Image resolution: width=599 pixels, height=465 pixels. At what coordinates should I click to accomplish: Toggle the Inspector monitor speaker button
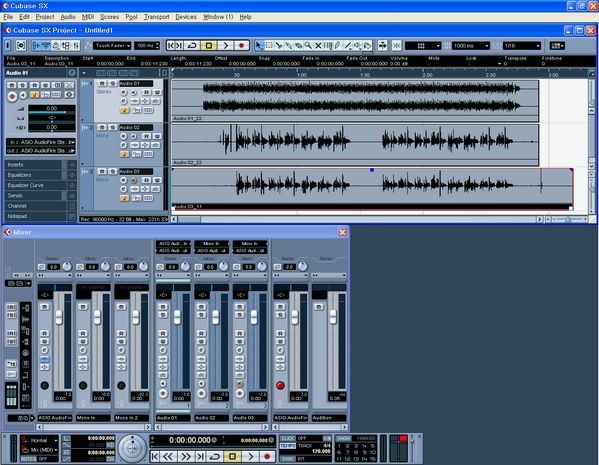coord(23,95)
